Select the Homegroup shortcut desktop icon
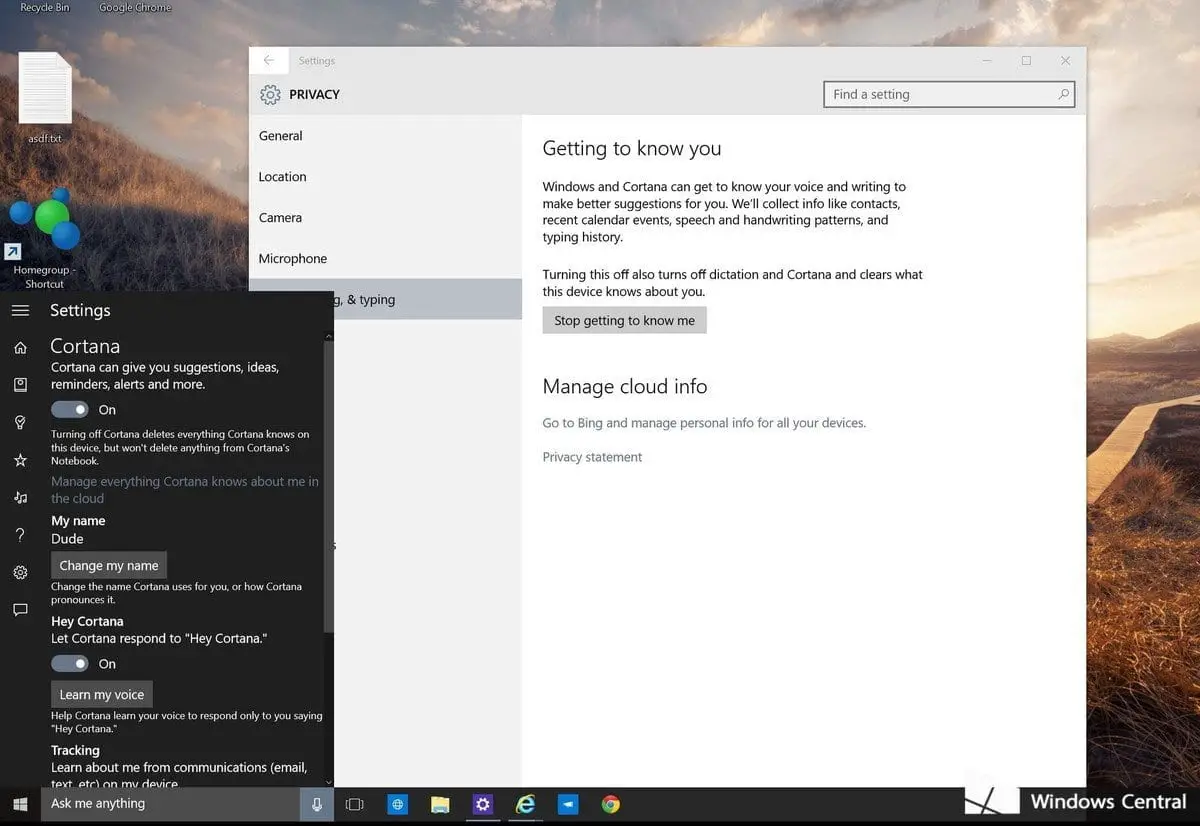1200x826 pixels. [45, 238]
